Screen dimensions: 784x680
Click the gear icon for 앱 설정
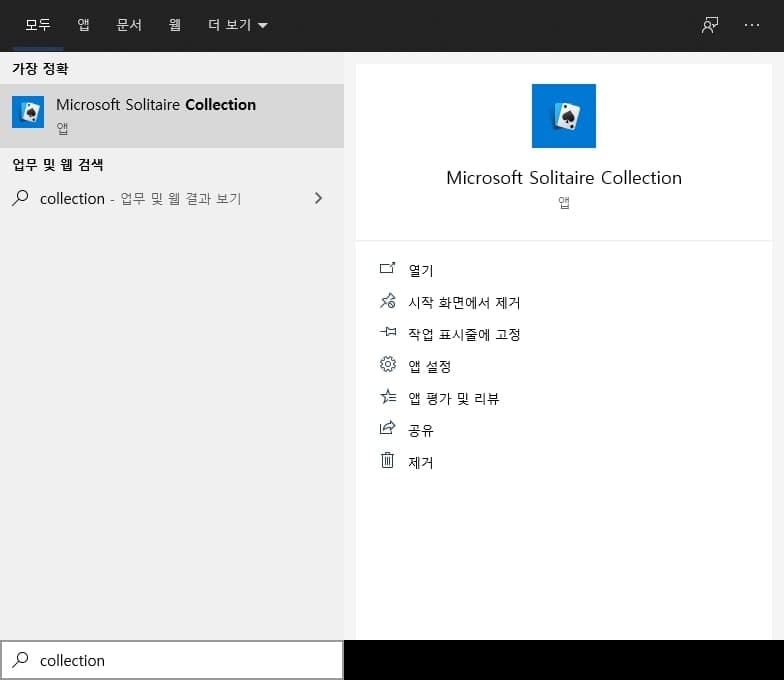coord(388,364)
